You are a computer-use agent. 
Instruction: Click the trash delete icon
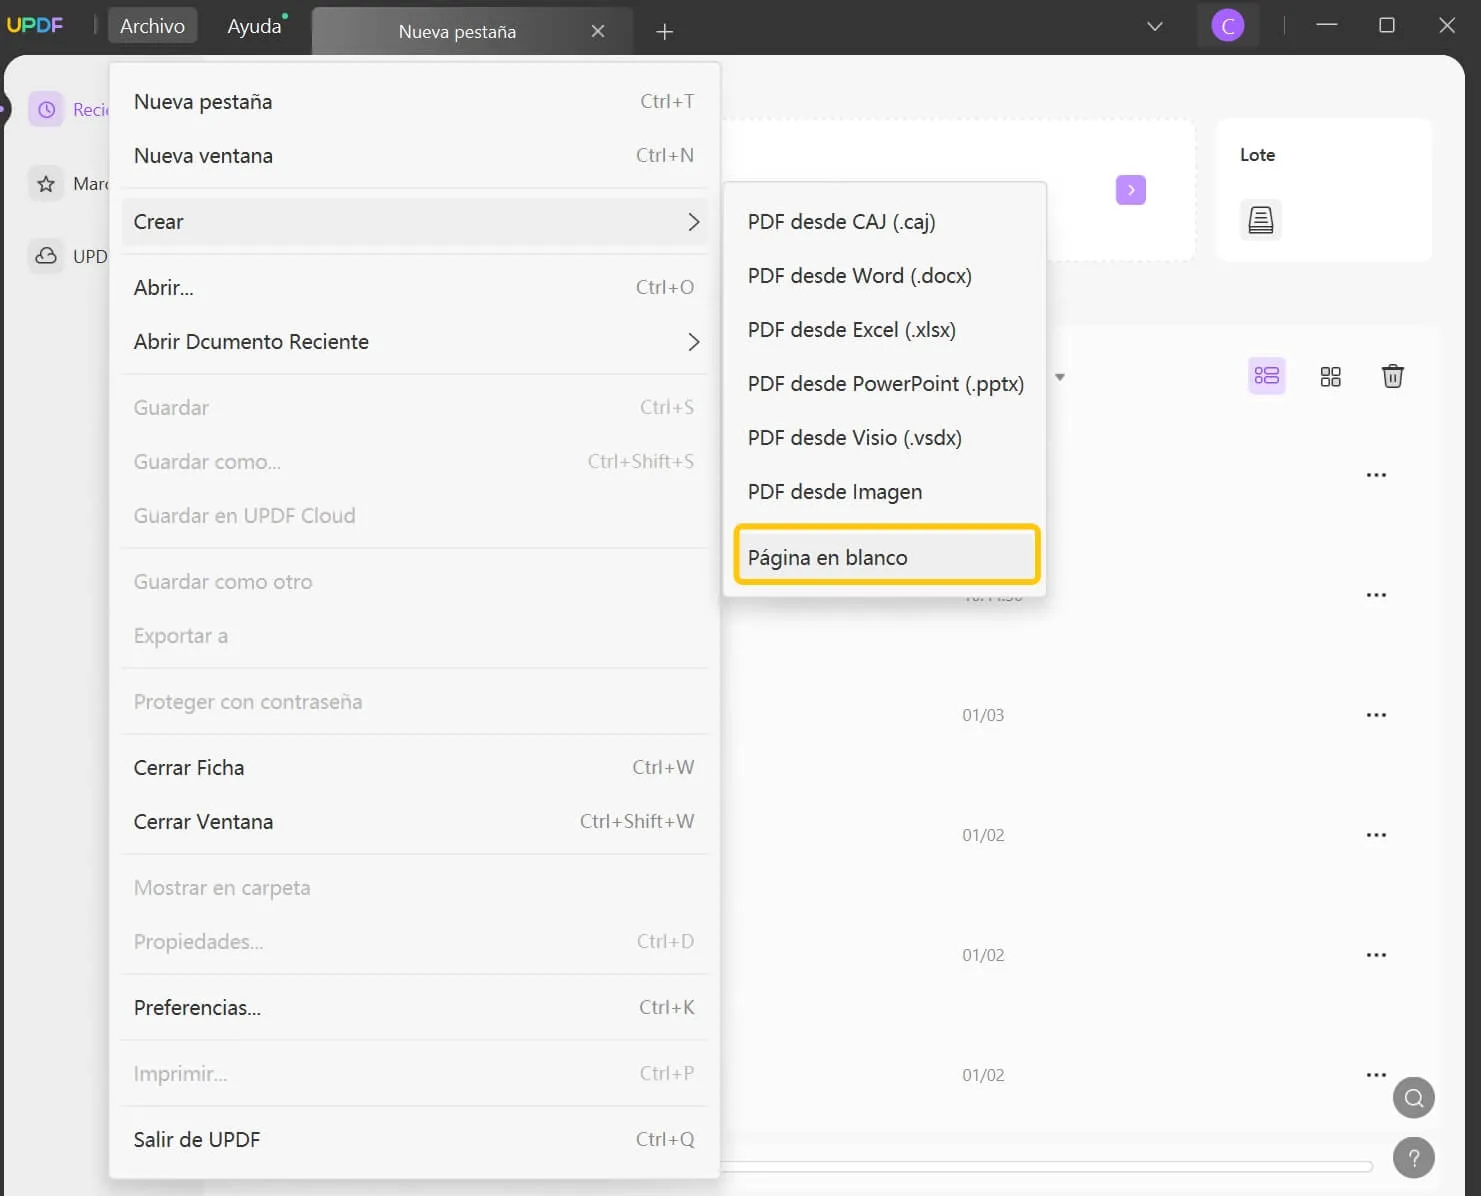coord(1393,376)
